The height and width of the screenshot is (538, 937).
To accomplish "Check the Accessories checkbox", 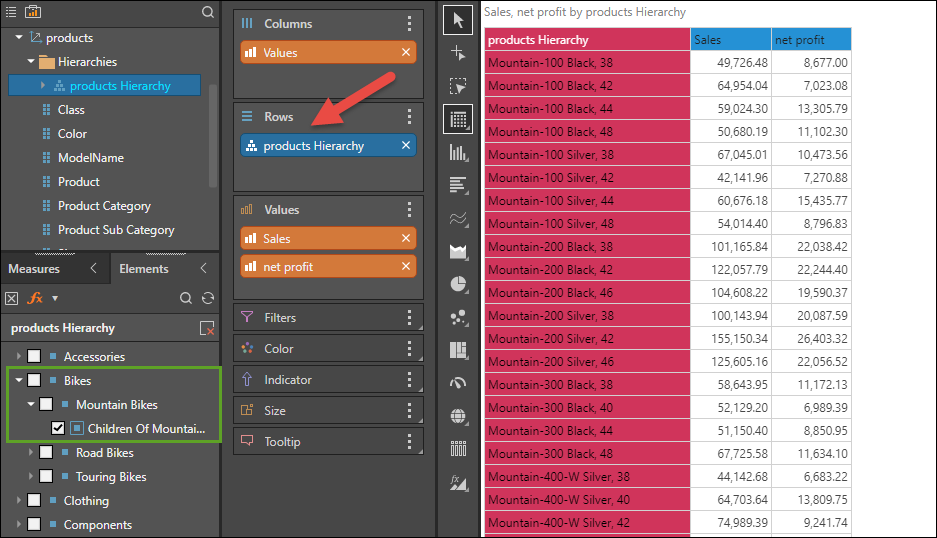I will click(x=34, y=357).
